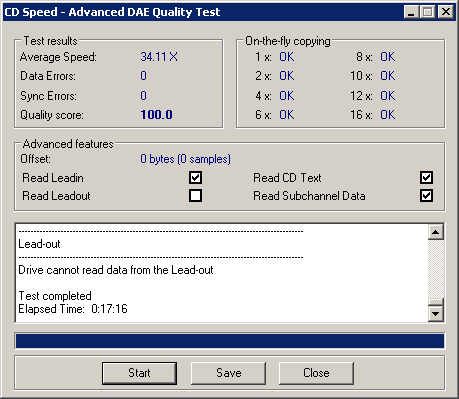Maximize the CD Speed window
The image size is (459, 399).
(x=427, y=12)
